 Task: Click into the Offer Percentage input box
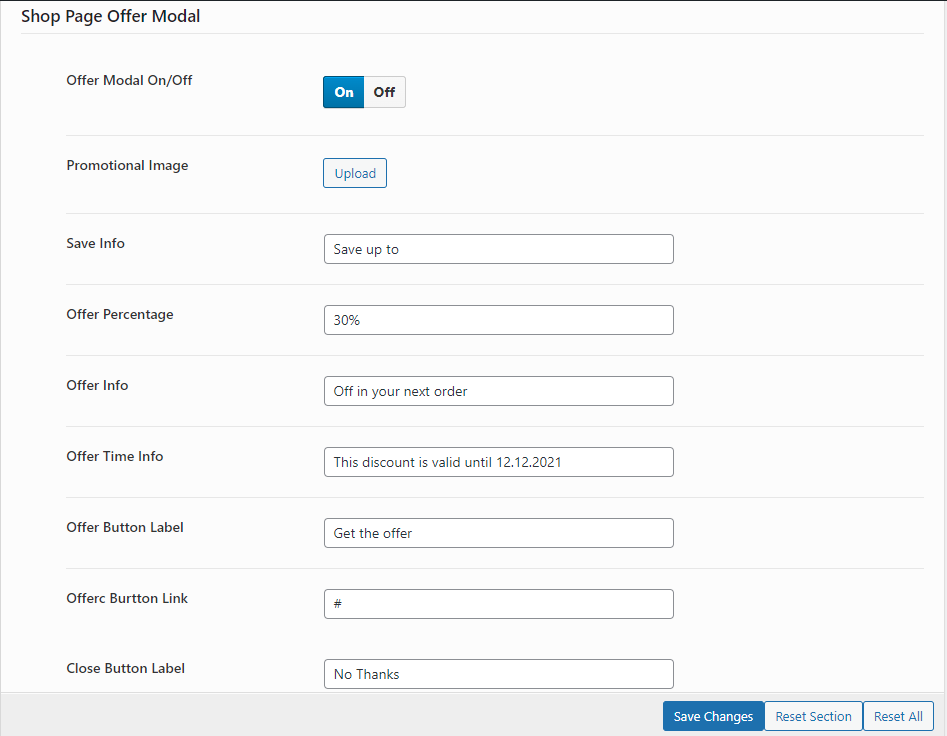point(498,320)
